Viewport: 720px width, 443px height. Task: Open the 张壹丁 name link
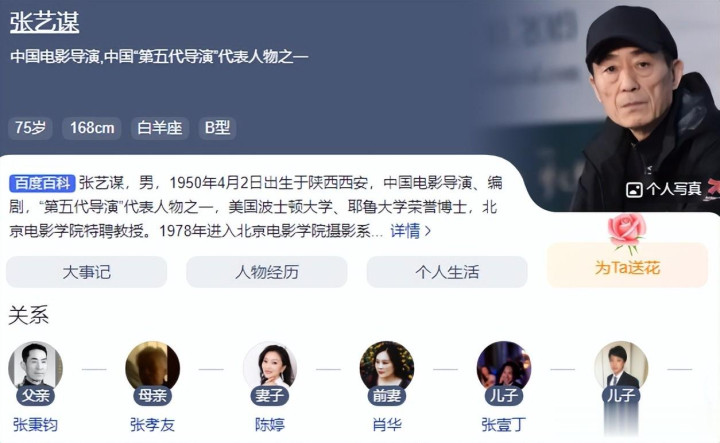coord(504,425)
